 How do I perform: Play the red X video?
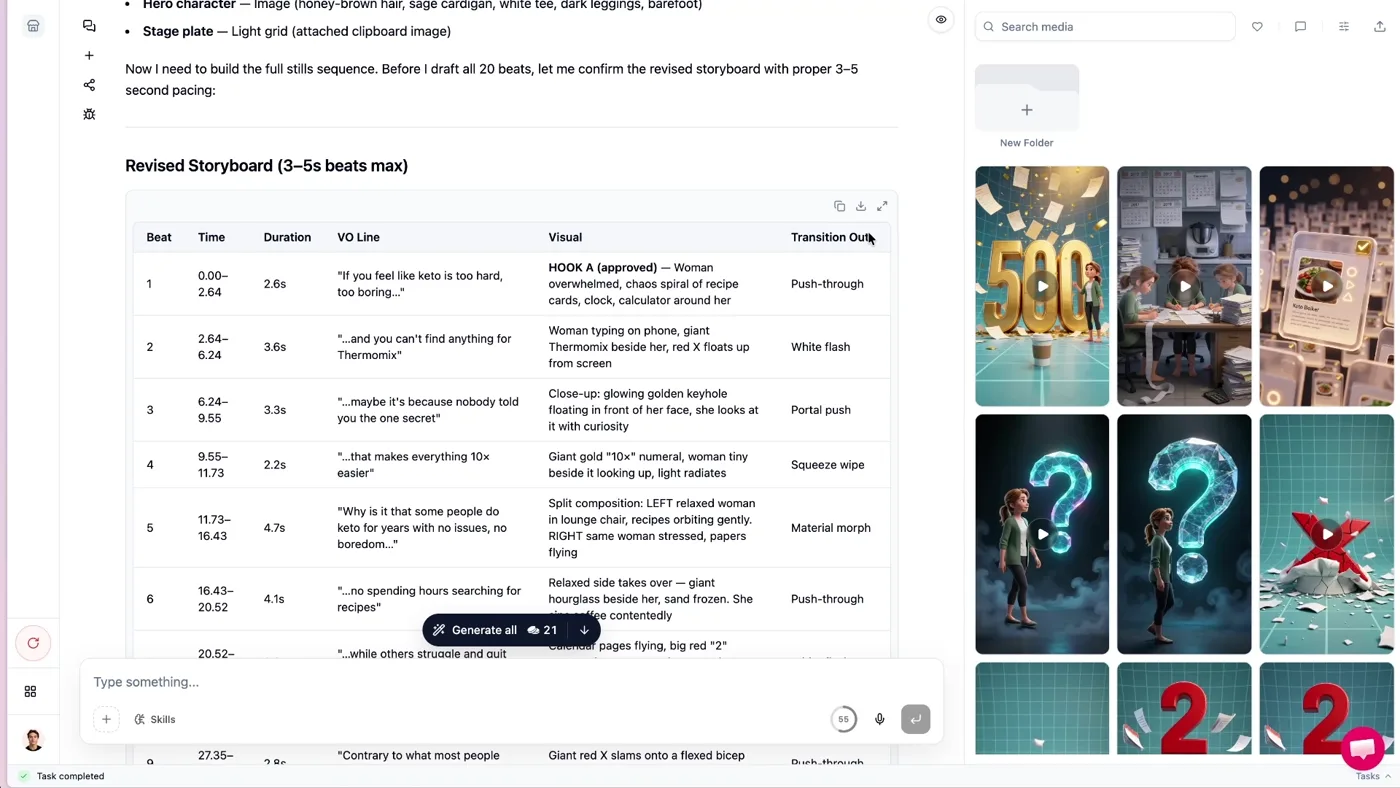[1327, 534]
